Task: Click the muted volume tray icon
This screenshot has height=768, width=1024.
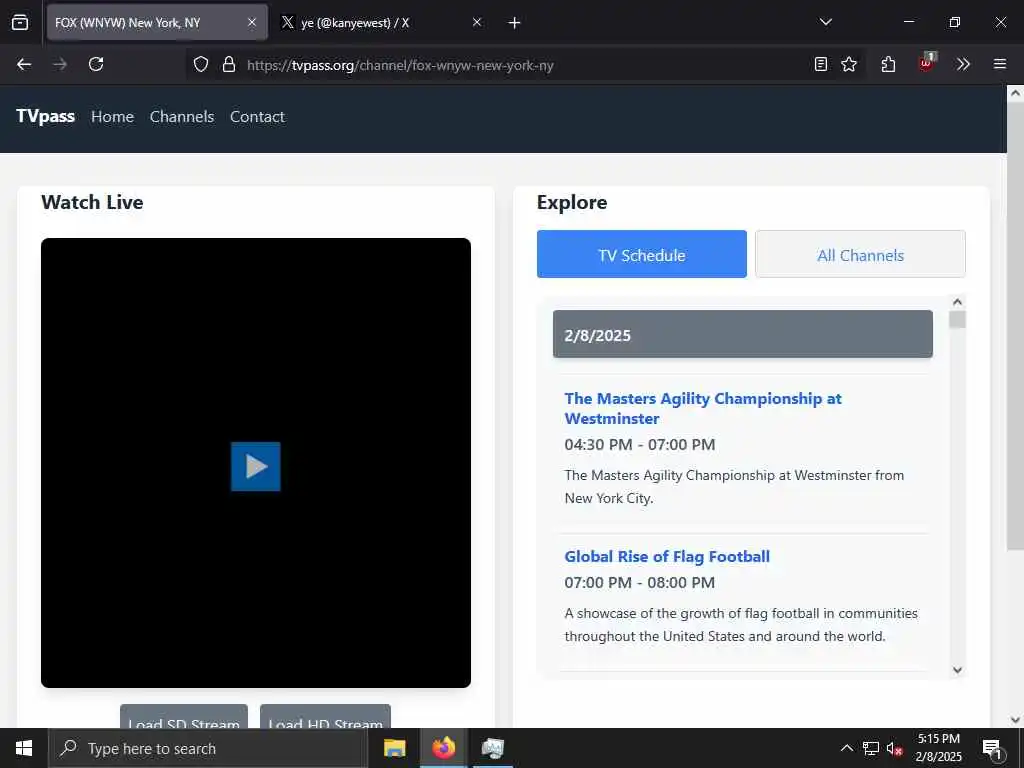Action: [x=894, y=748]
